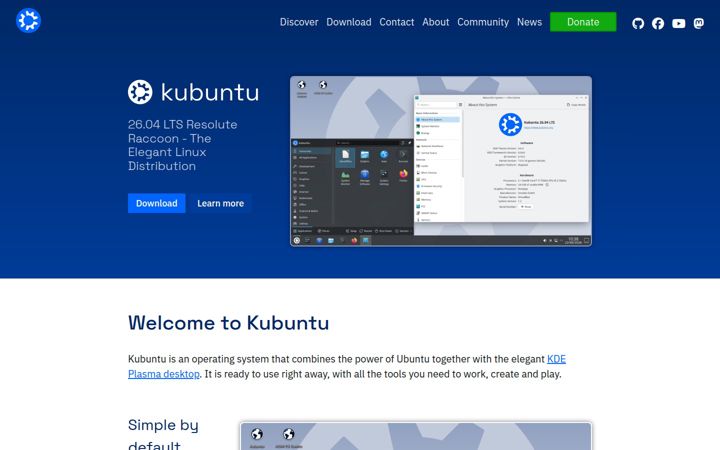The height and width of the screenshot is (450, 720).
Task: Click the blue Download button in hero
Action: click(157, 203)
